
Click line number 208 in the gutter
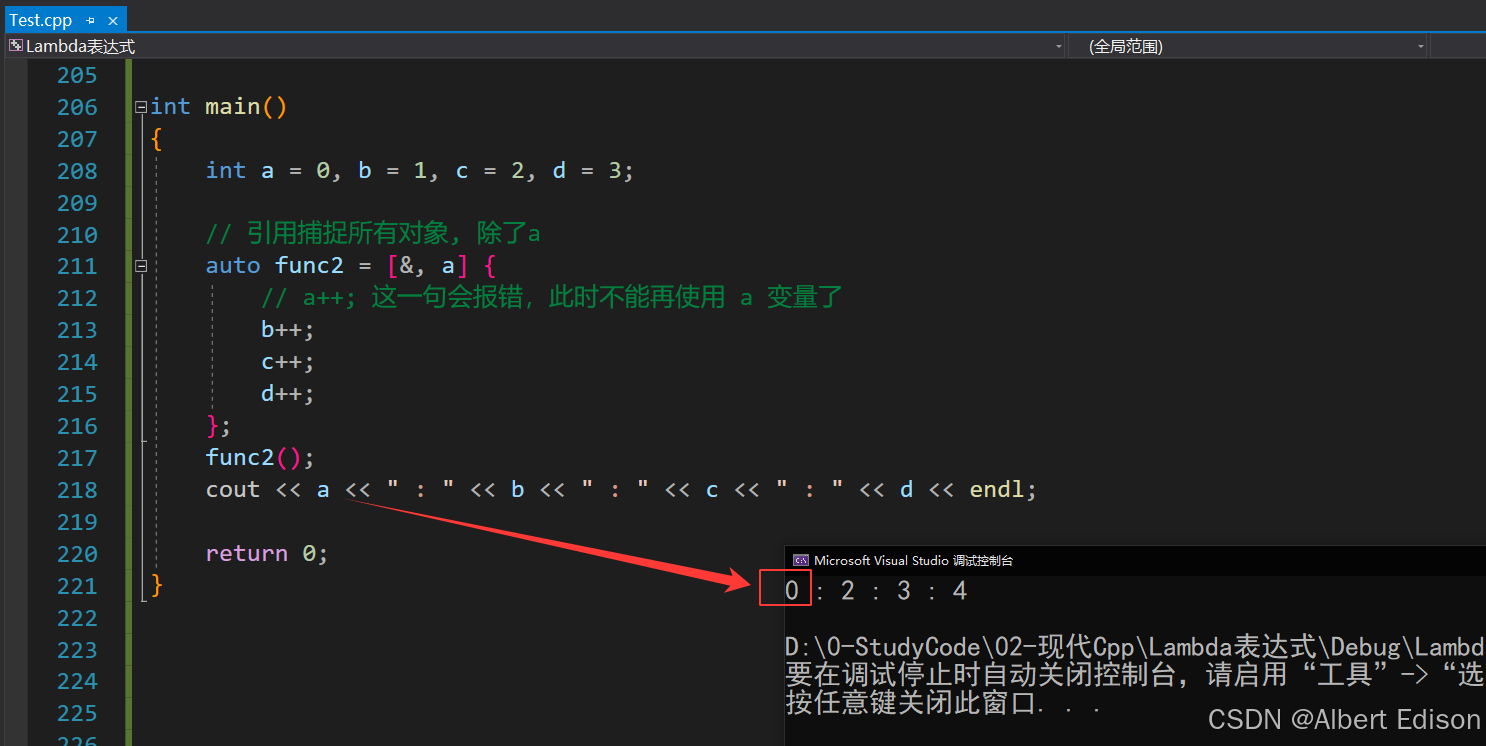[x=77, y=171]
